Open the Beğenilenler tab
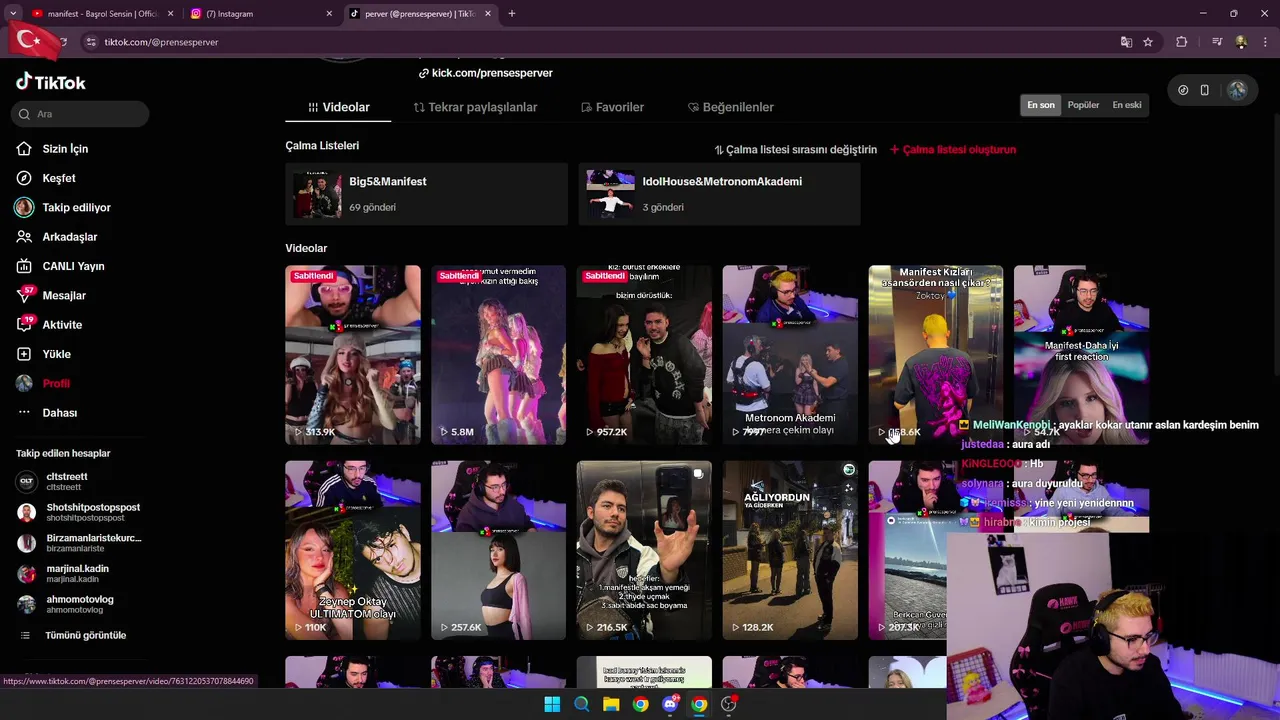Image resolution: width=1280 pixels, height=720 pixels. (x=730, y=107)
